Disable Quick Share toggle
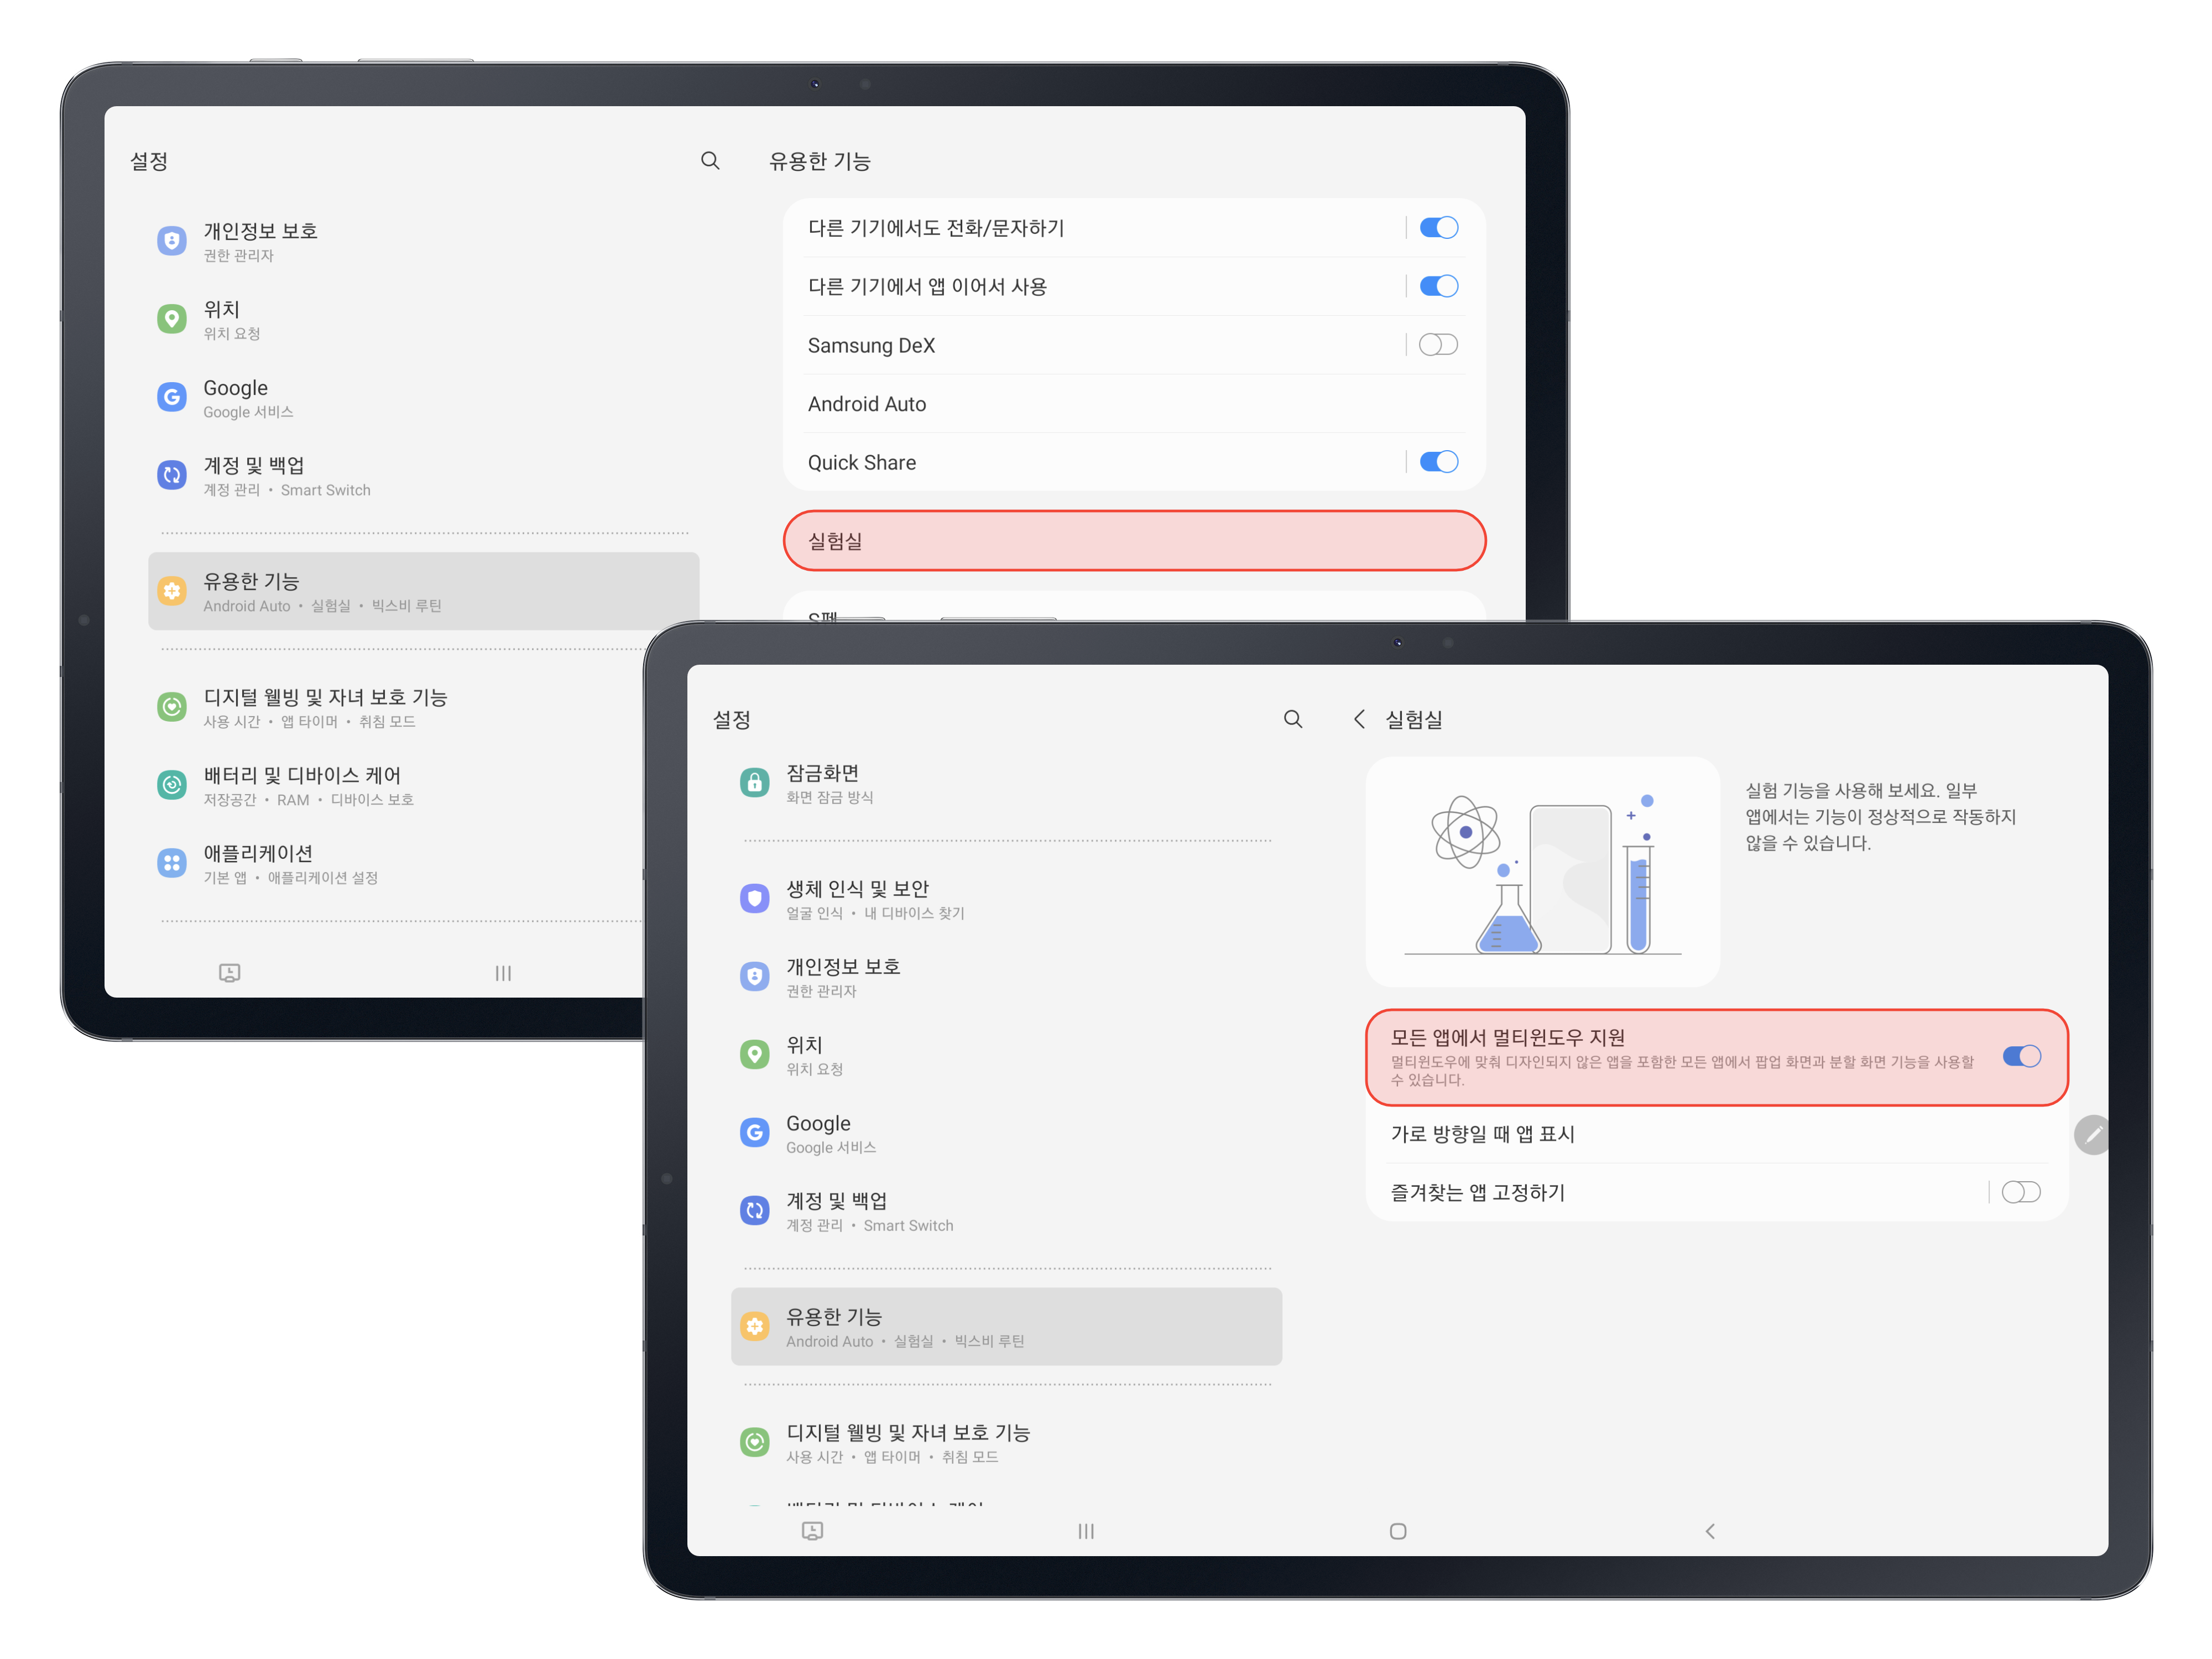 1438,462
